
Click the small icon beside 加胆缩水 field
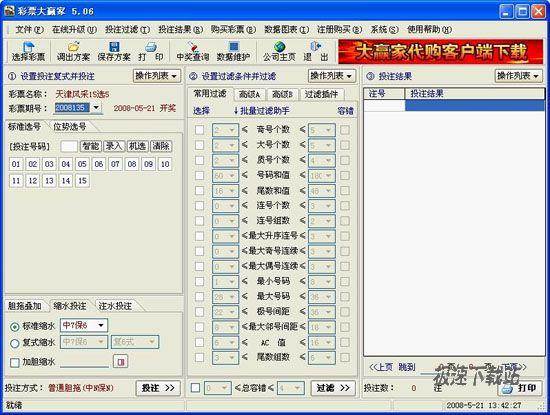(121, 362)
